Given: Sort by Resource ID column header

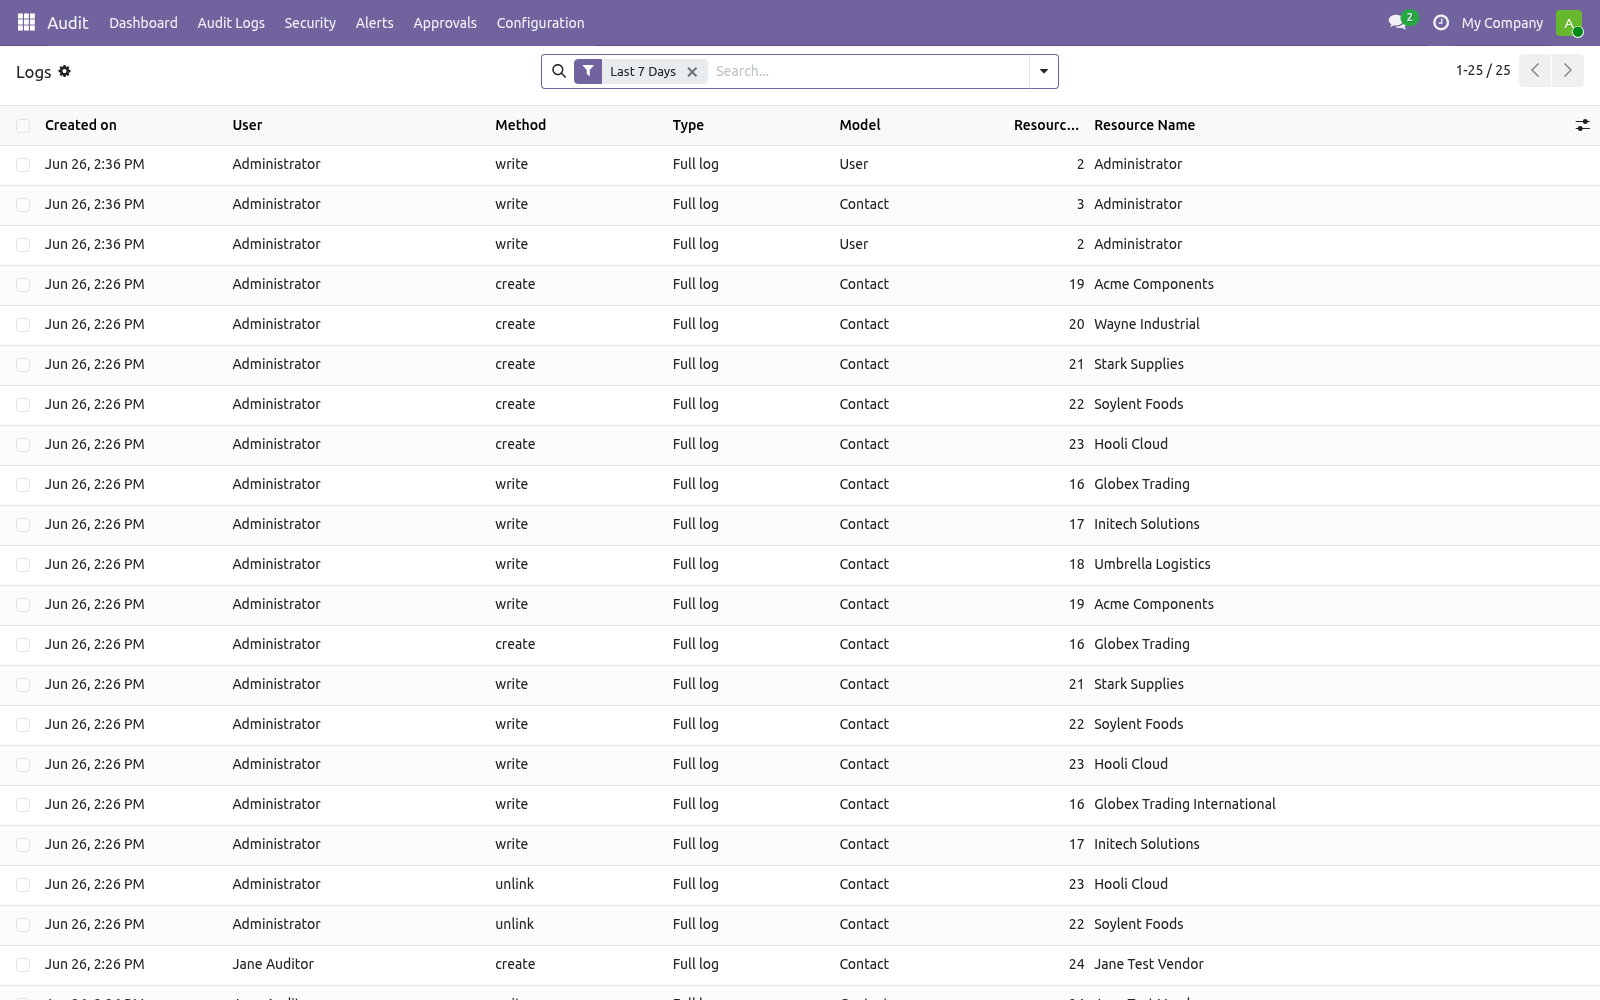Looking at the screenshot, I should click(x=1046, y=125).
